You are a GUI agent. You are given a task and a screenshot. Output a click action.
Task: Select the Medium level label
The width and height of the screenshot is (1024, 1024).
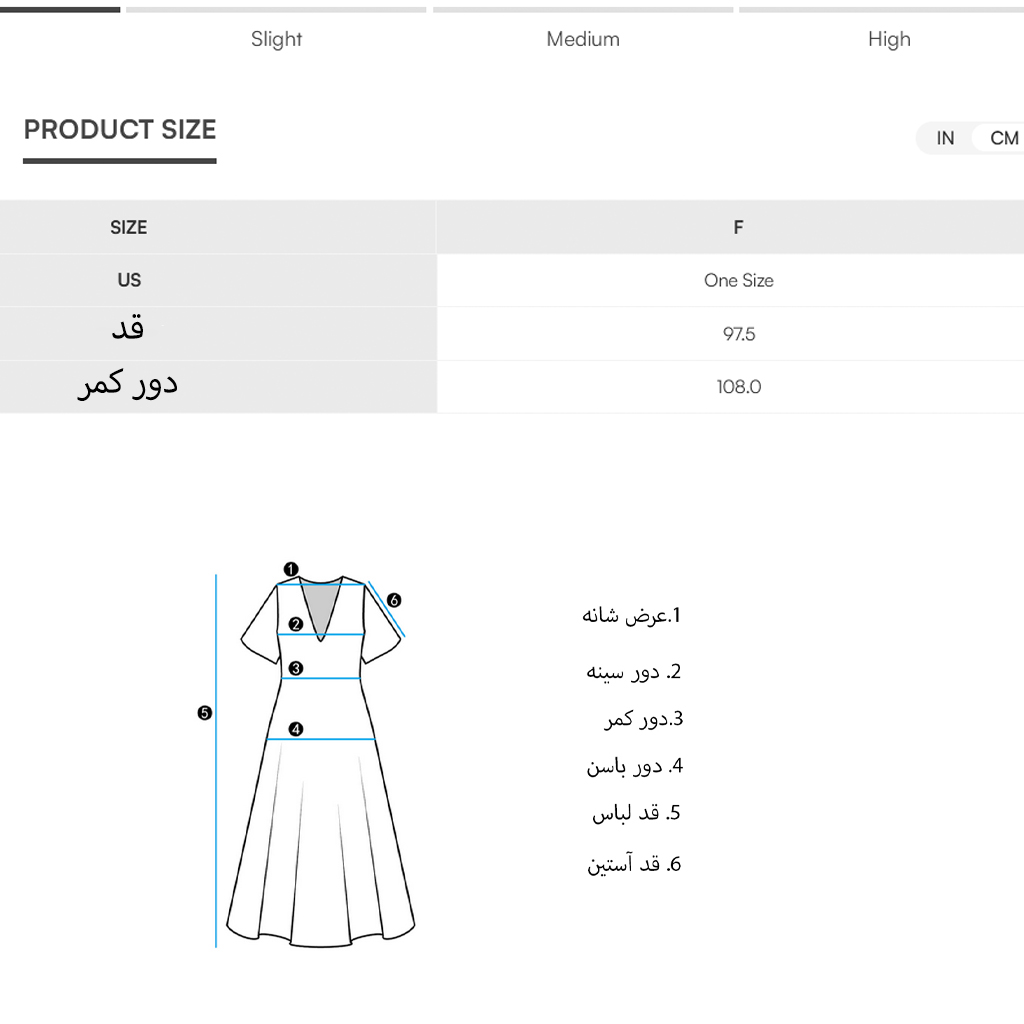click(583, 39)
